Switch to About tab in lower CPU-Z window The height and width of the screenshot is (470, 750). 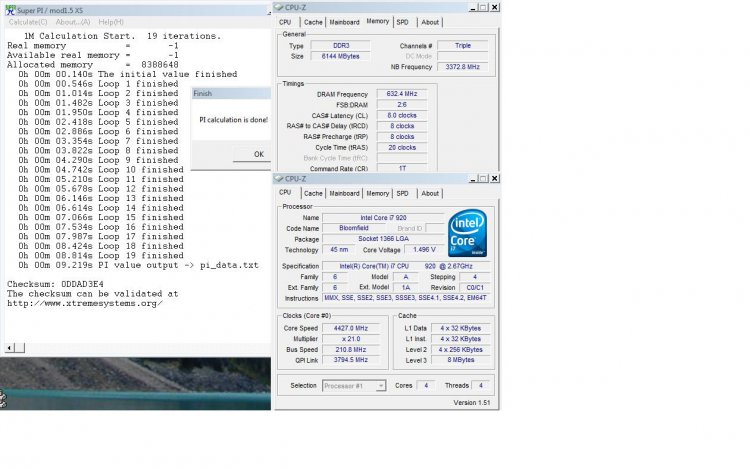point(430,193)
